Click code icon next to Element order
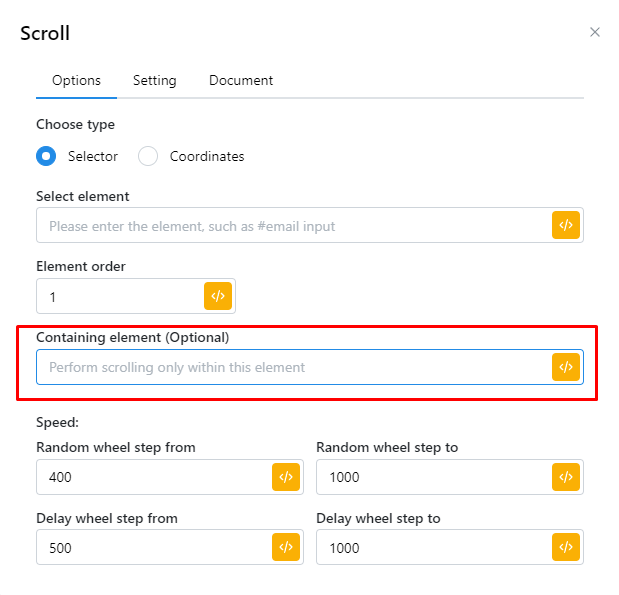 (218, 296)
